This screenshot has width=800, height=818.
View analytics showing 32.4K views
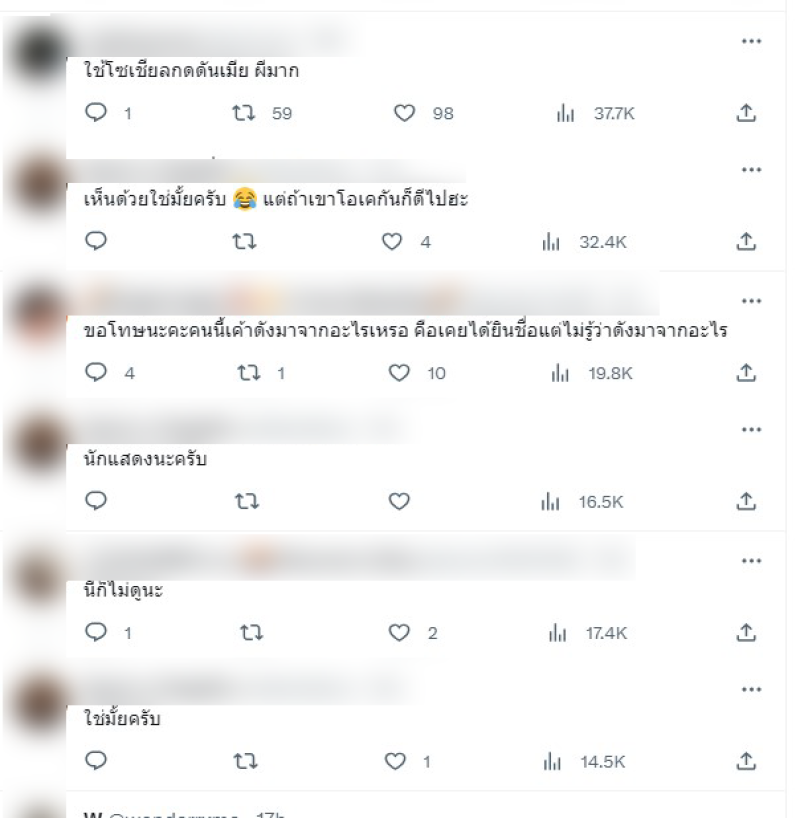(x=584, y=242)
